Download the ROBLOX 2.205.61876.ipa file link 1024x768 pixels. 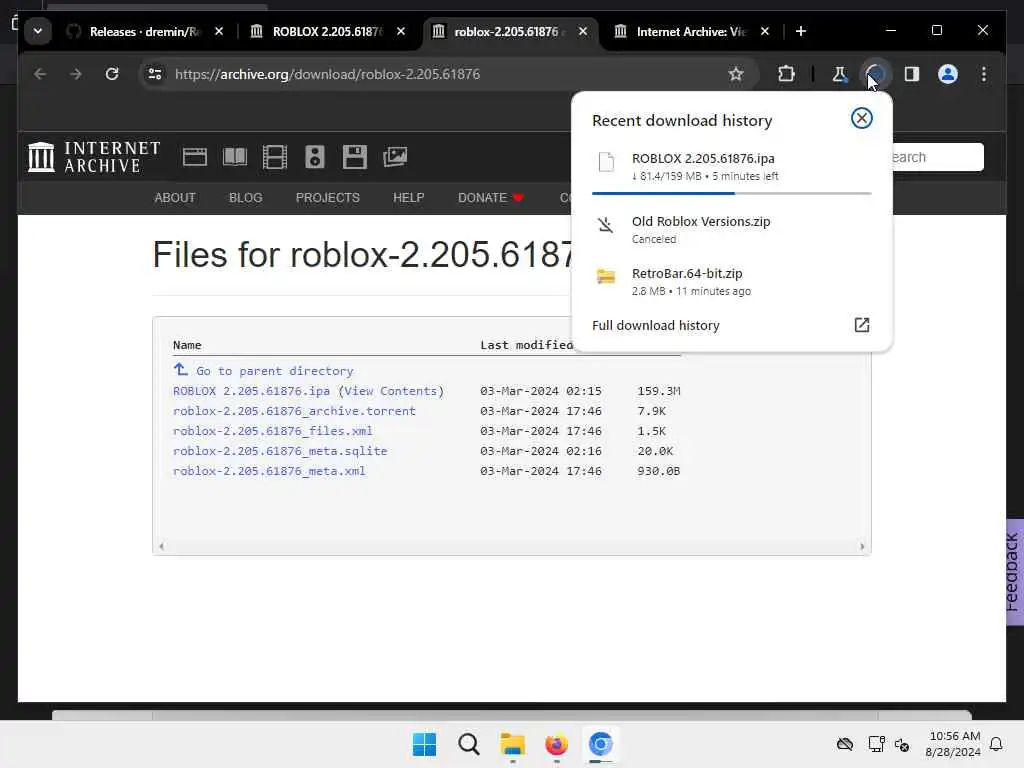pos(251,391)
